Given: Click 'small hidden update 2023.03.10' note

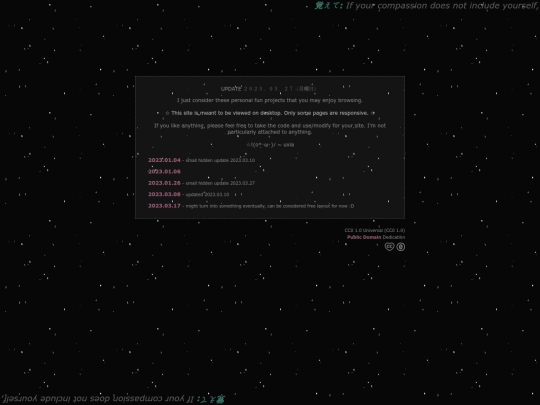Looking at the screenshot, I should point(220,160).
